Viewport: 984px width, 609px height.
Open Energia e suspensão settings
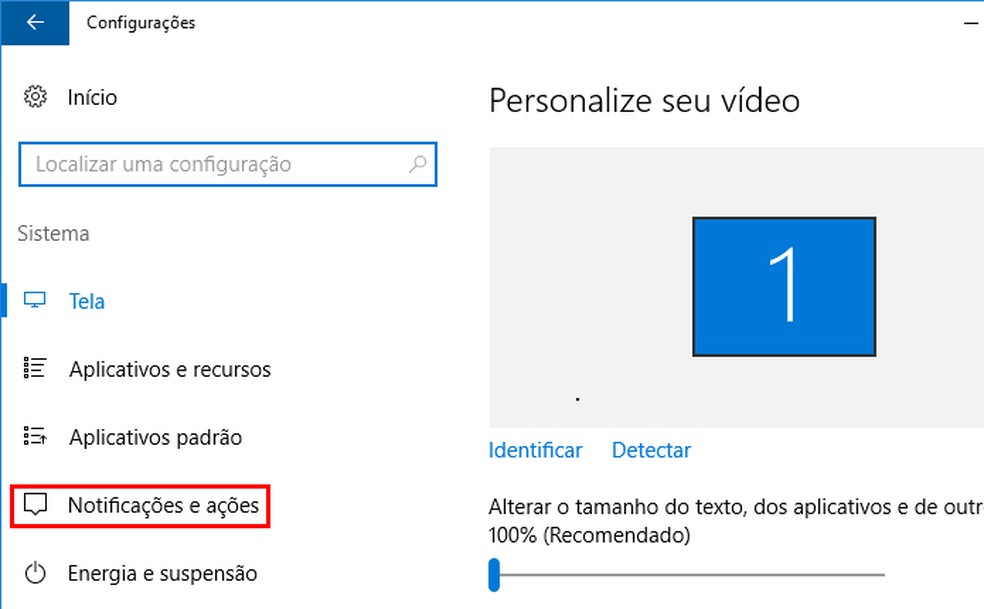(162, 573)
